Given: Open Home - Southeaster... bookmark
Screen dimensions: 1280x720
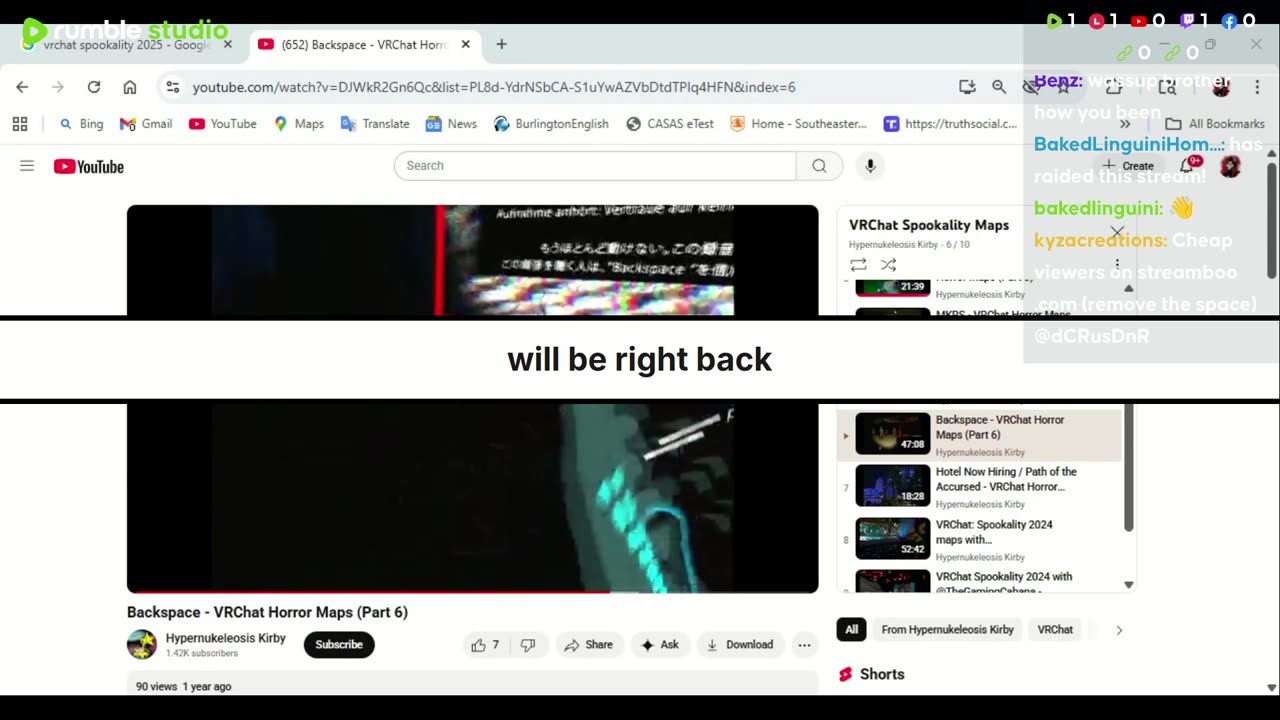Looking at the screenshot, I should pyautogui.click(x=798, y=124).
